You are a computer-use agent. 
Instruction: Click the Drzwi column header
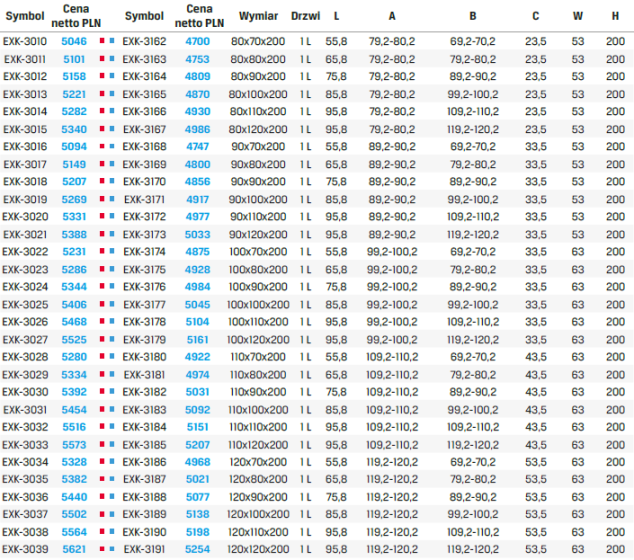(x=305, y=16)
